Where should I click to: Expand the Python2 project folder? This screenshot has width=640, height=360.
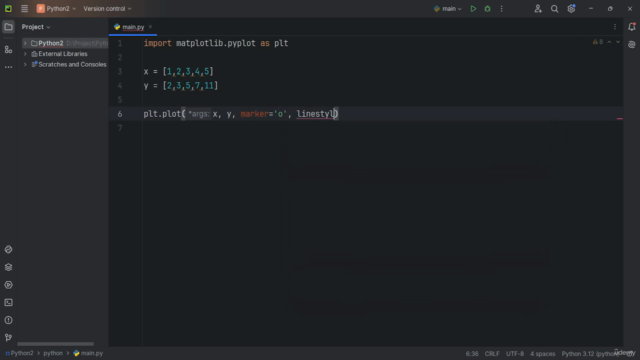(x=25, y=43)
